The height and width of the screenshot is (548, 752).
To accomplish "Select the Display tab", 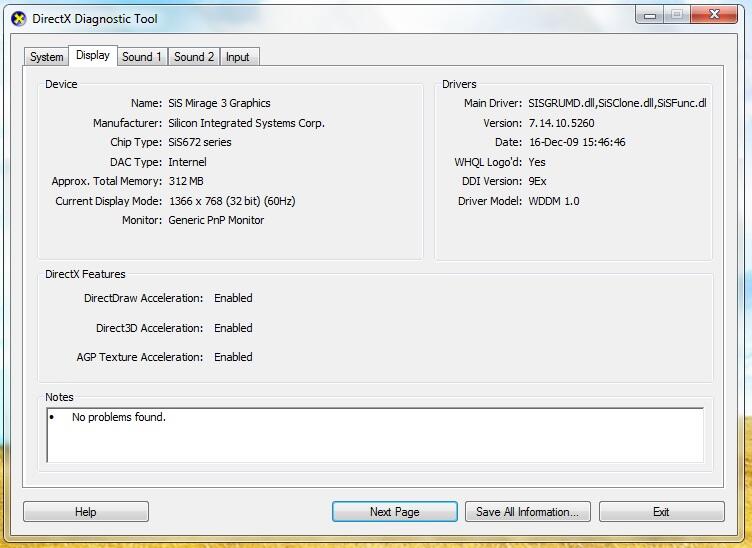I will (x=93, y=55).
